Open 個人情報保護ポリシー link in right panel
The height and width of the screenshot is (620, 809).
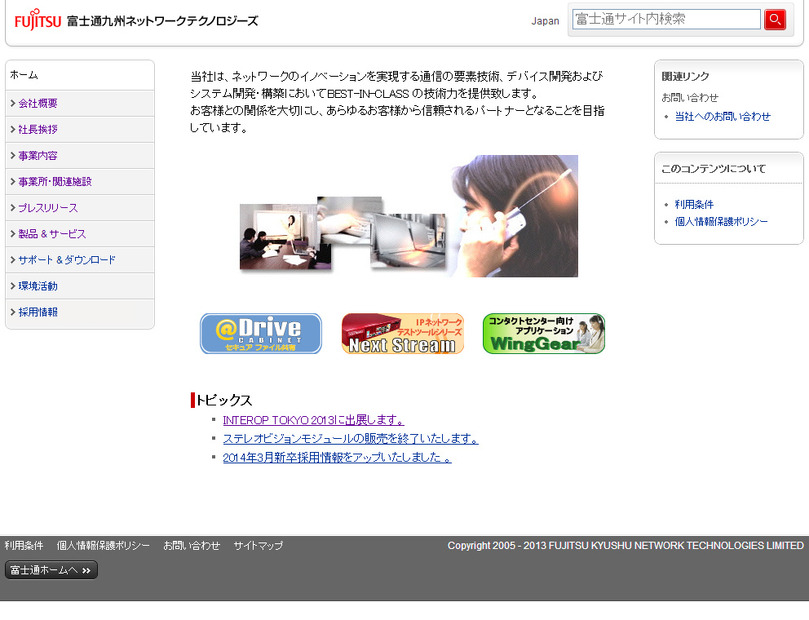tap(721, 222)
